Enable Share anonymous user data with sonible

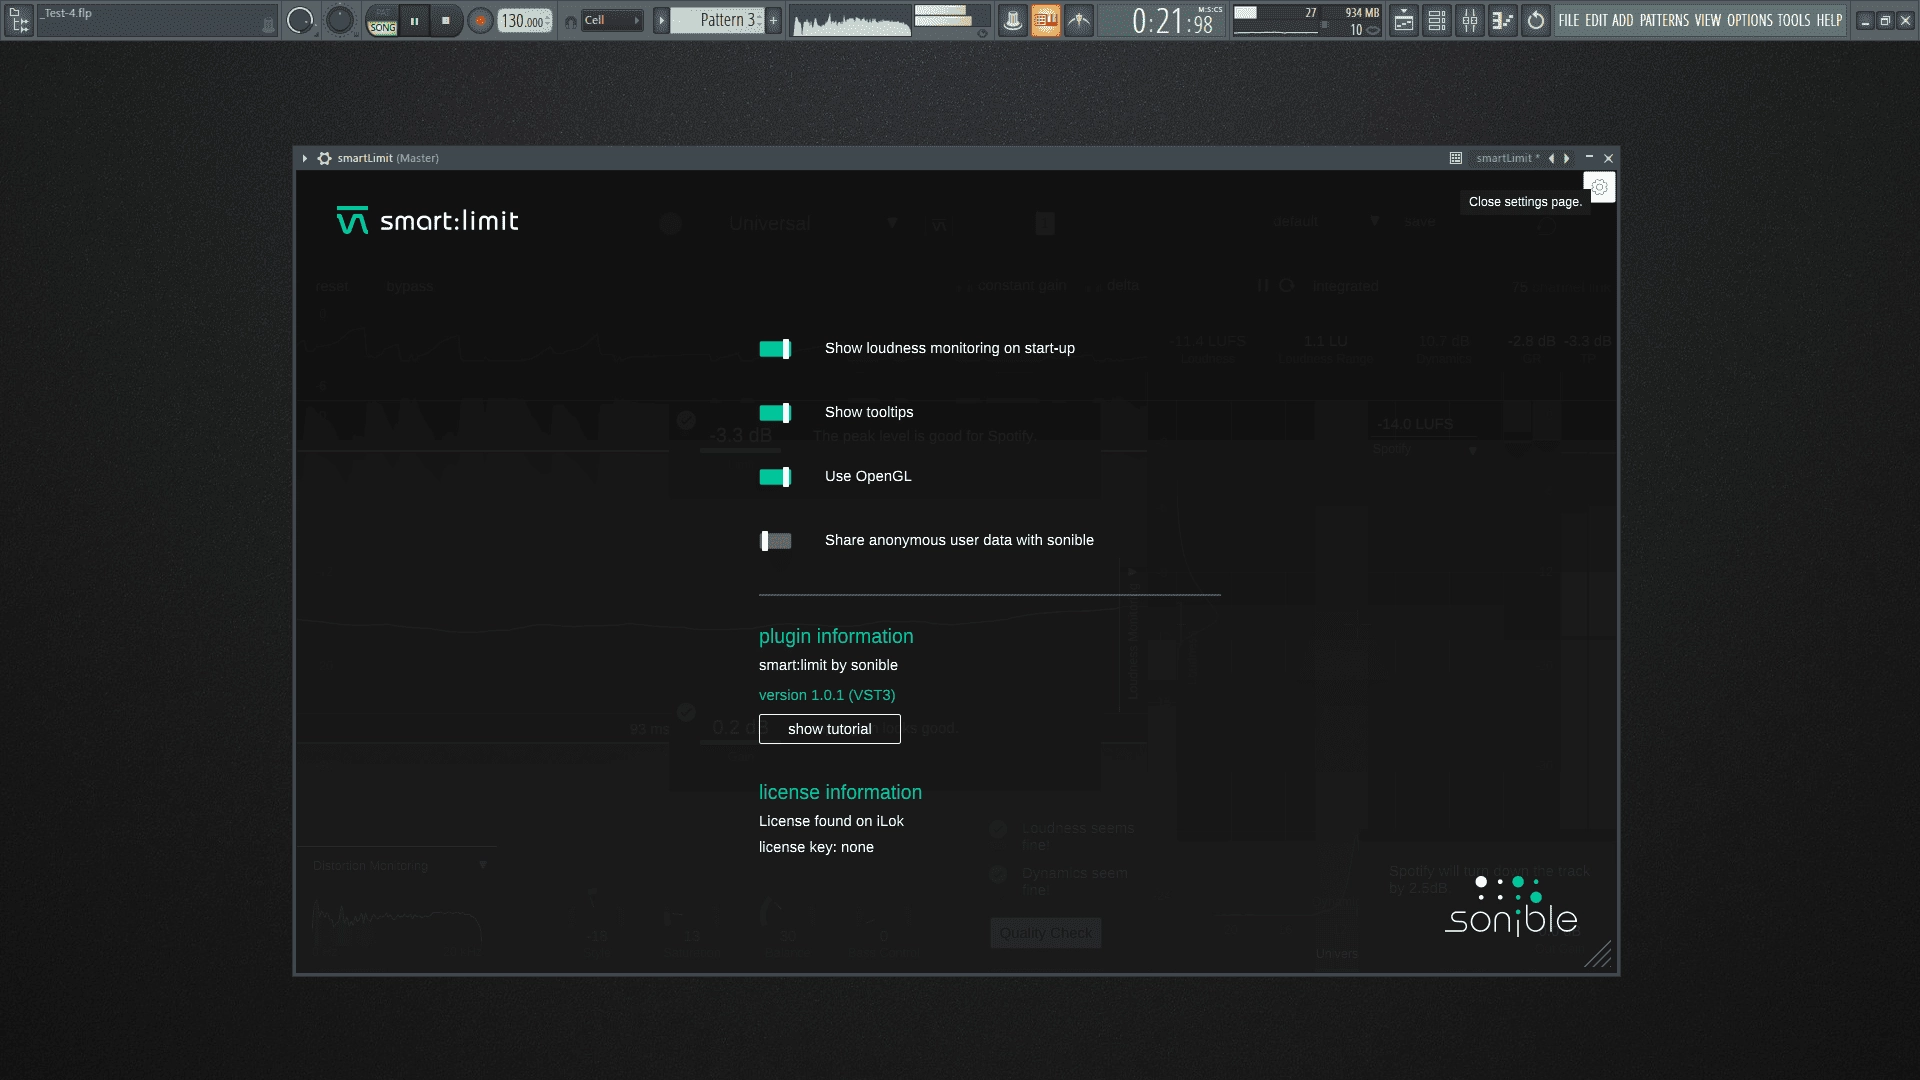point(775,541)
